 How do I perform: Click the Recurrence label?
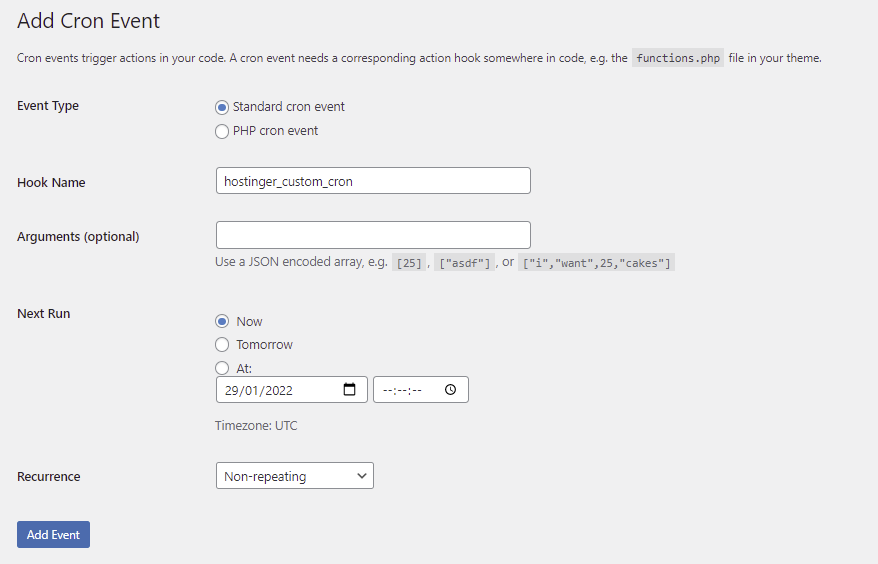click(x=49, y=477)
